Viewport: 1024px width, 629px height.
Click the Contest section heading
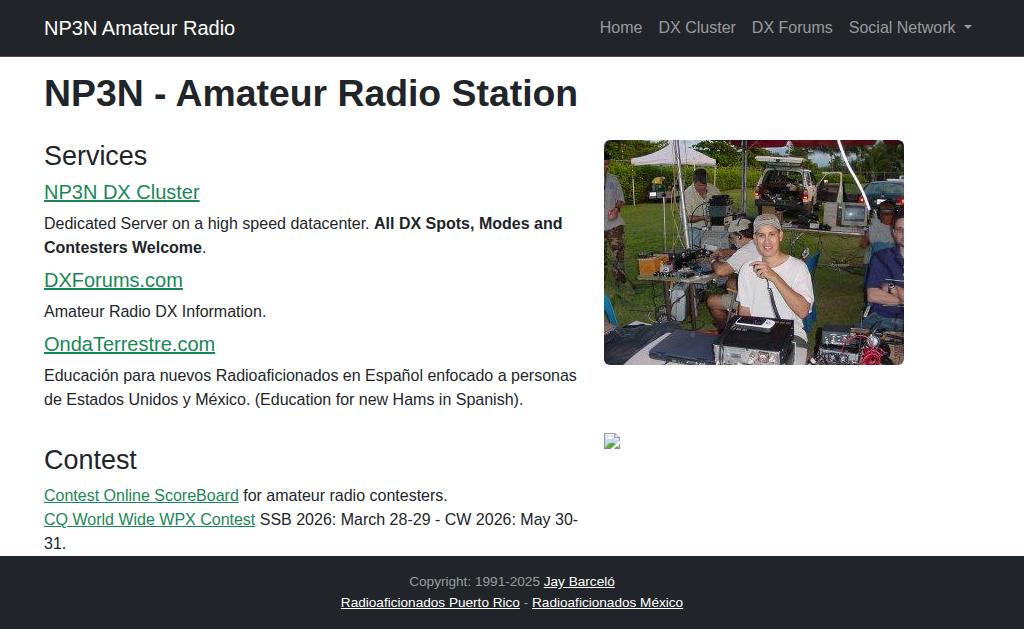click(90, 460)
